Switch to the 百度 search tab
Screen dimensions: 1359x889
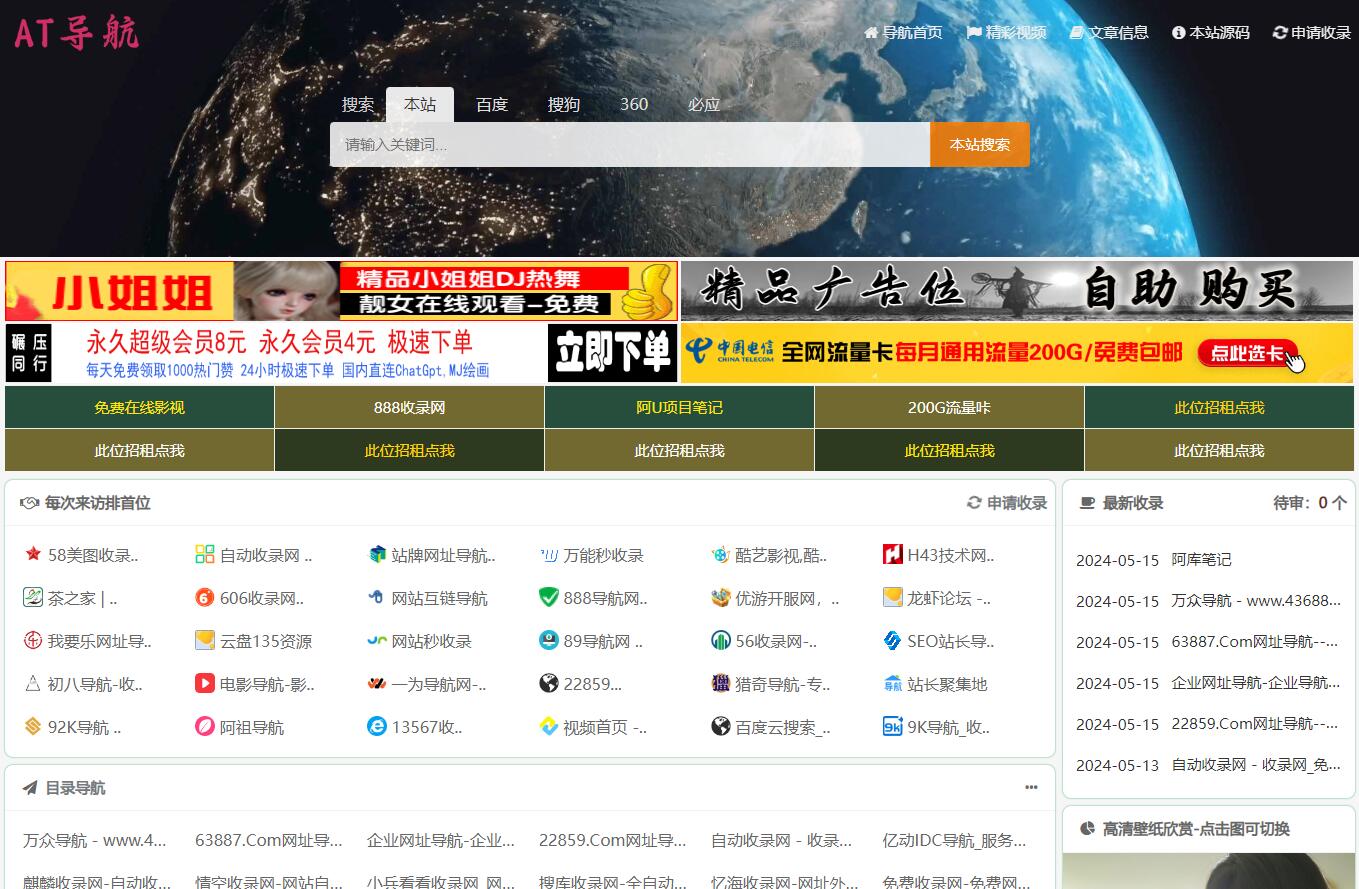tap(491, 105)
